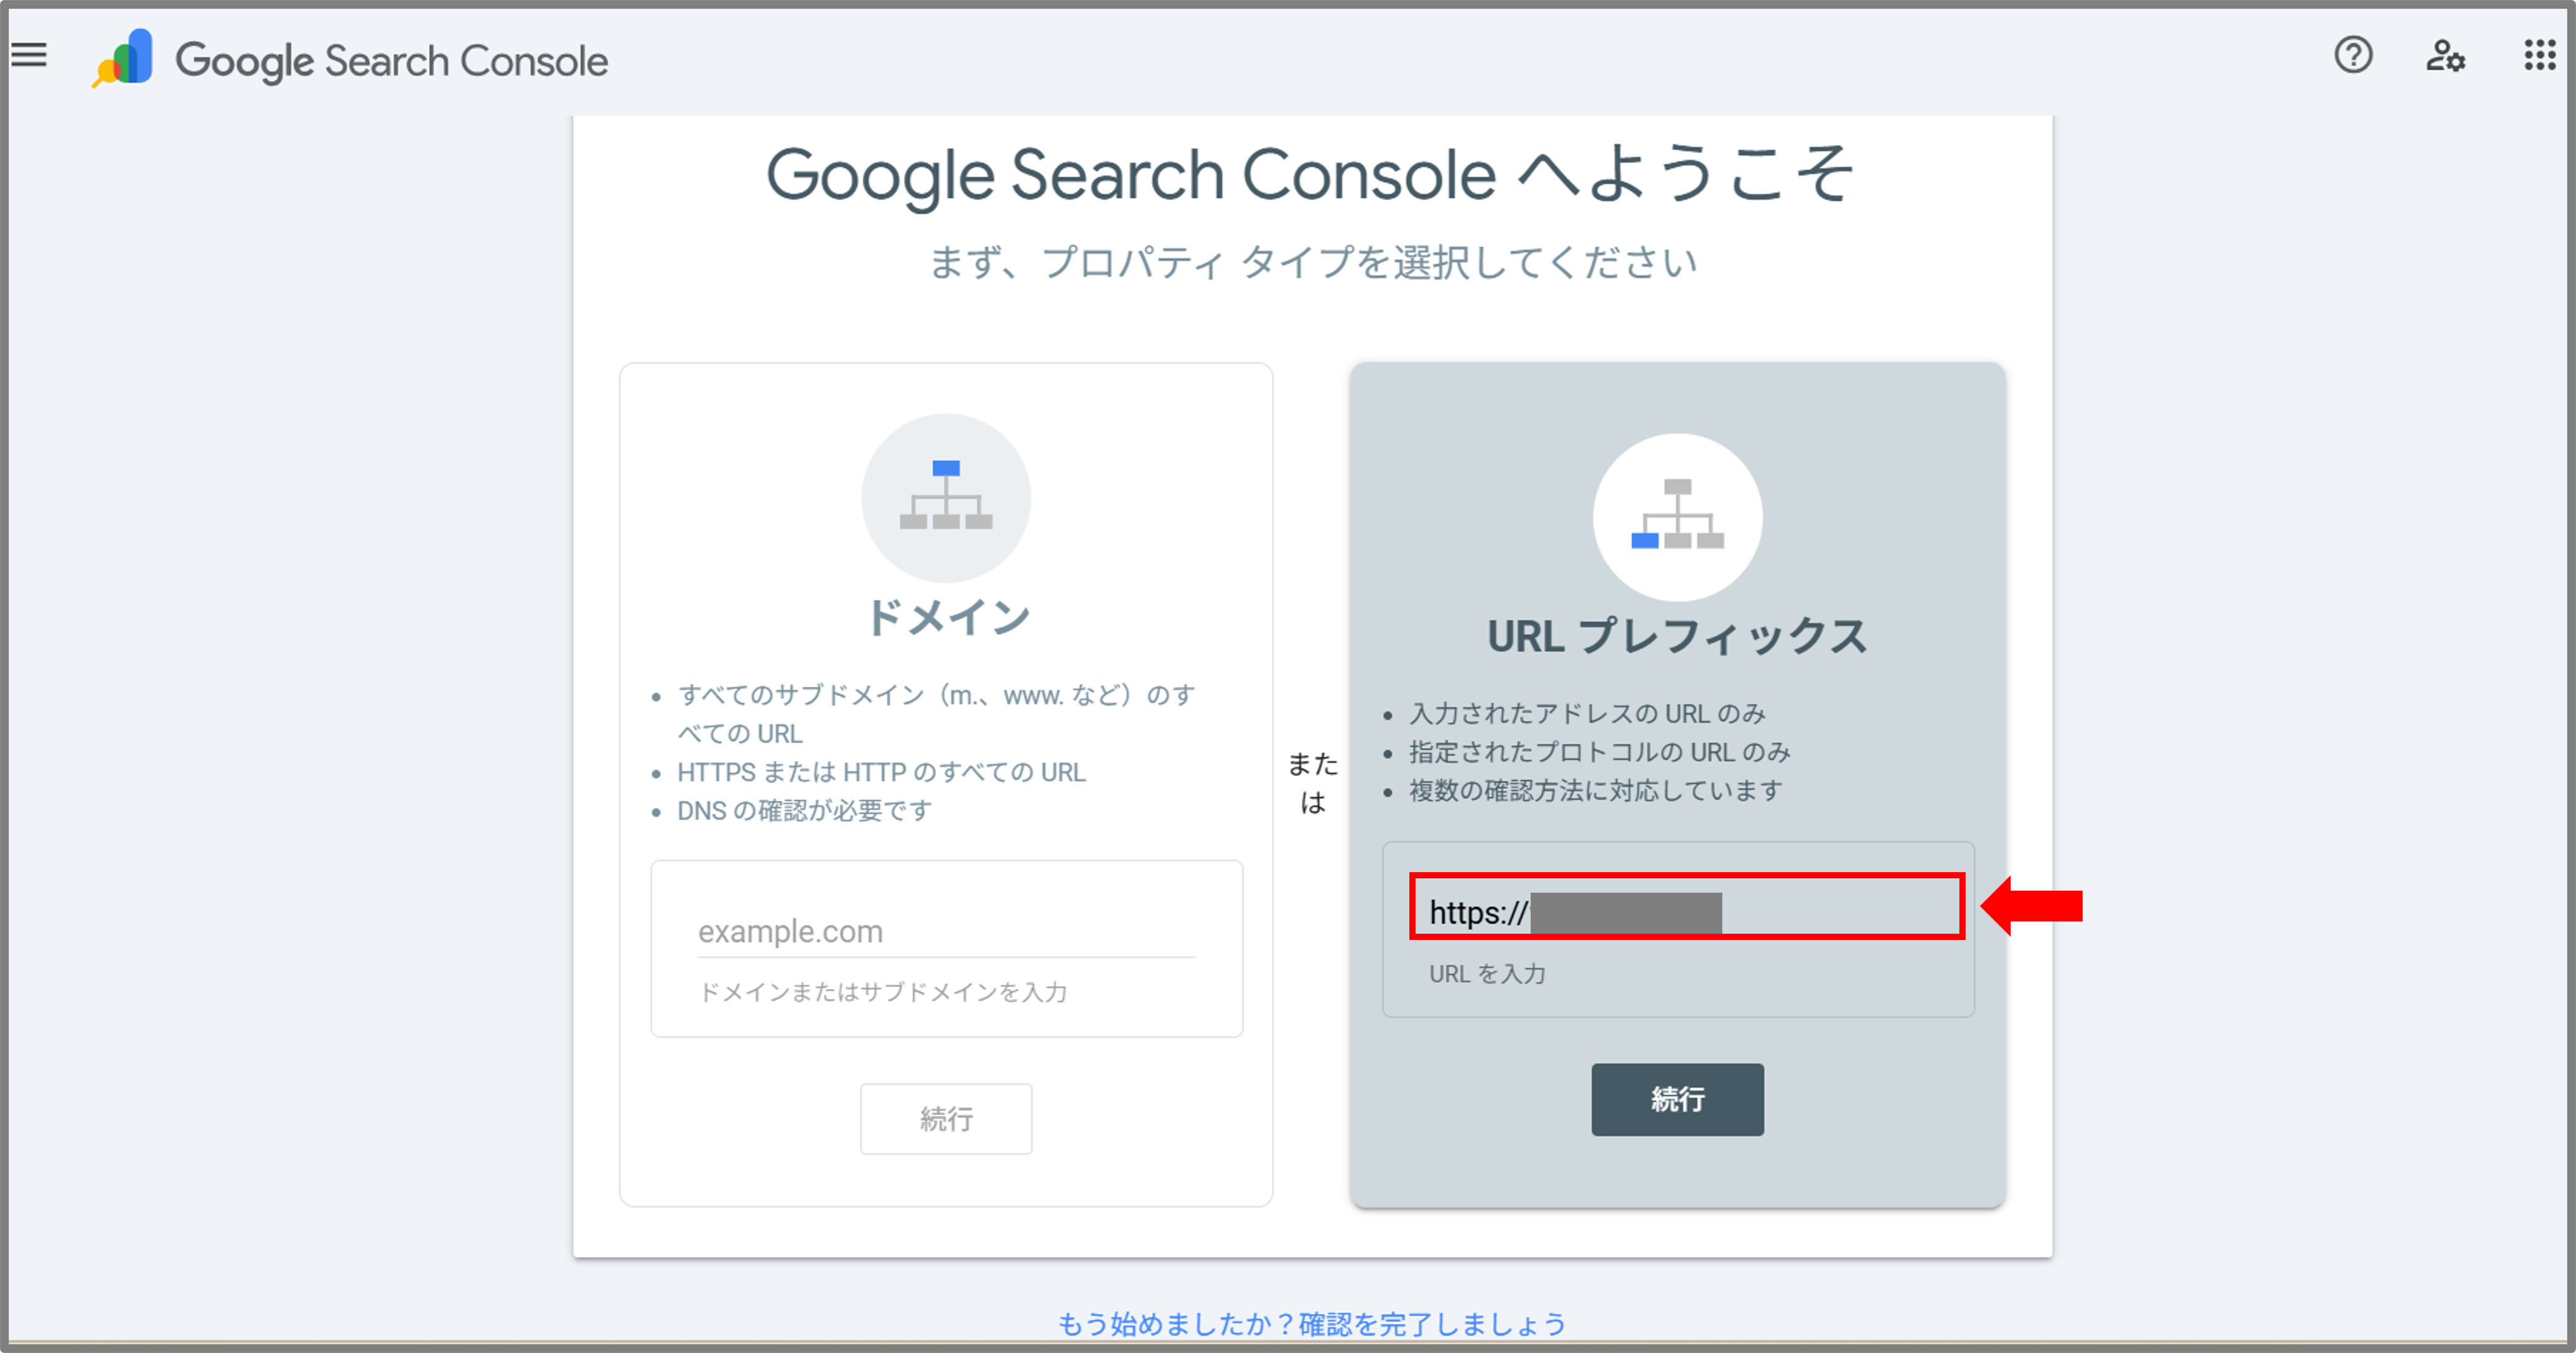The height and width of the screenshot is (1353, 2576).
Task: Click bullet HTTPS または HTTP のすべての URL
Action: 881,772
